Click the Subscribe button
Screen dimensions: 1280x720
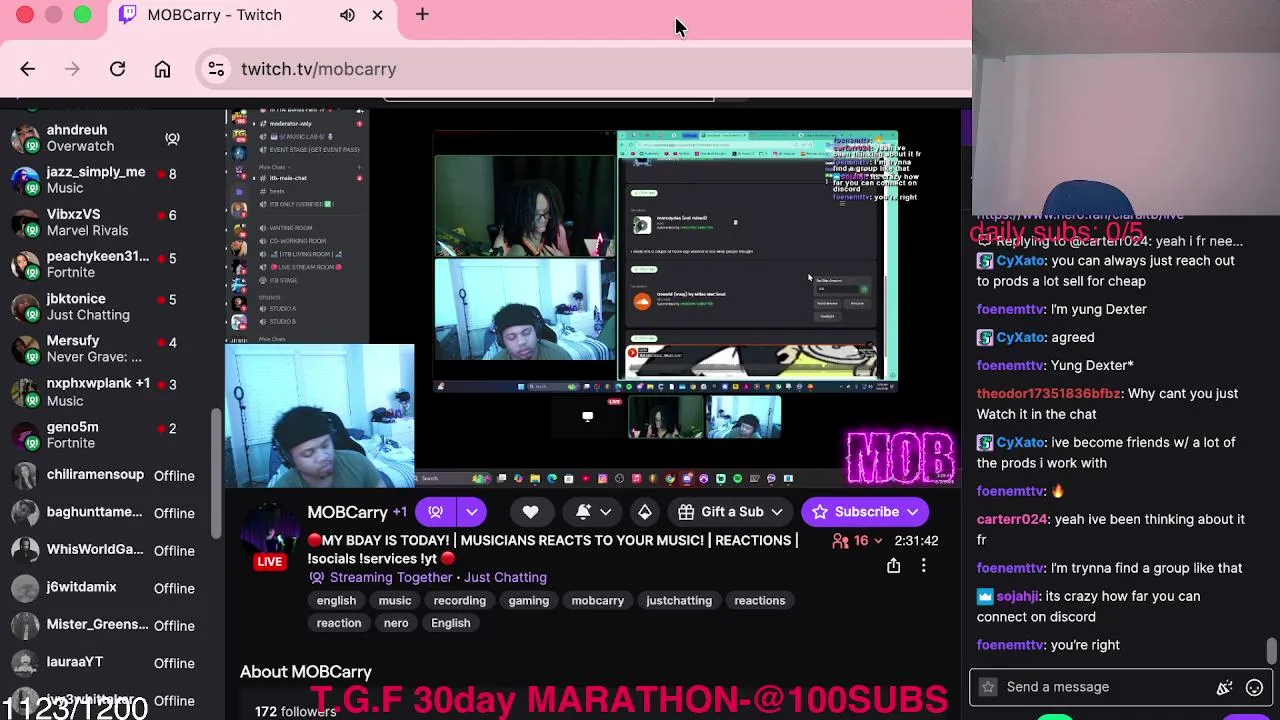tap(865, 512)
